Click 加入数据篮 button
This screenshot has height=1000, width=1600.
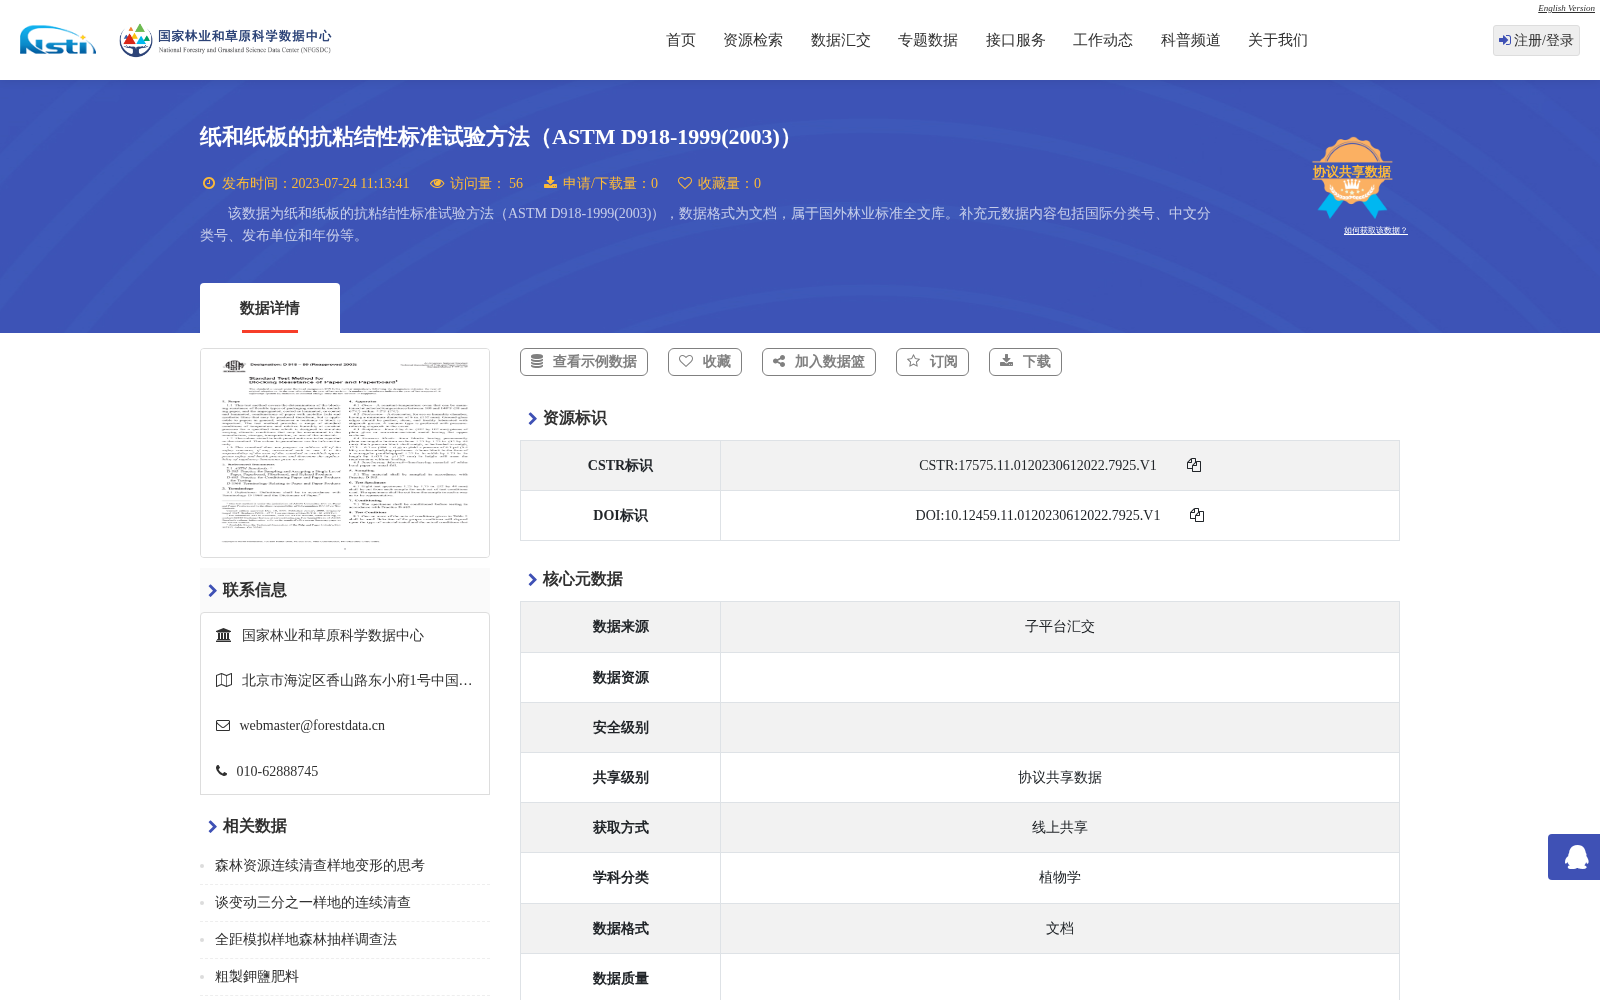click(819, 362)
